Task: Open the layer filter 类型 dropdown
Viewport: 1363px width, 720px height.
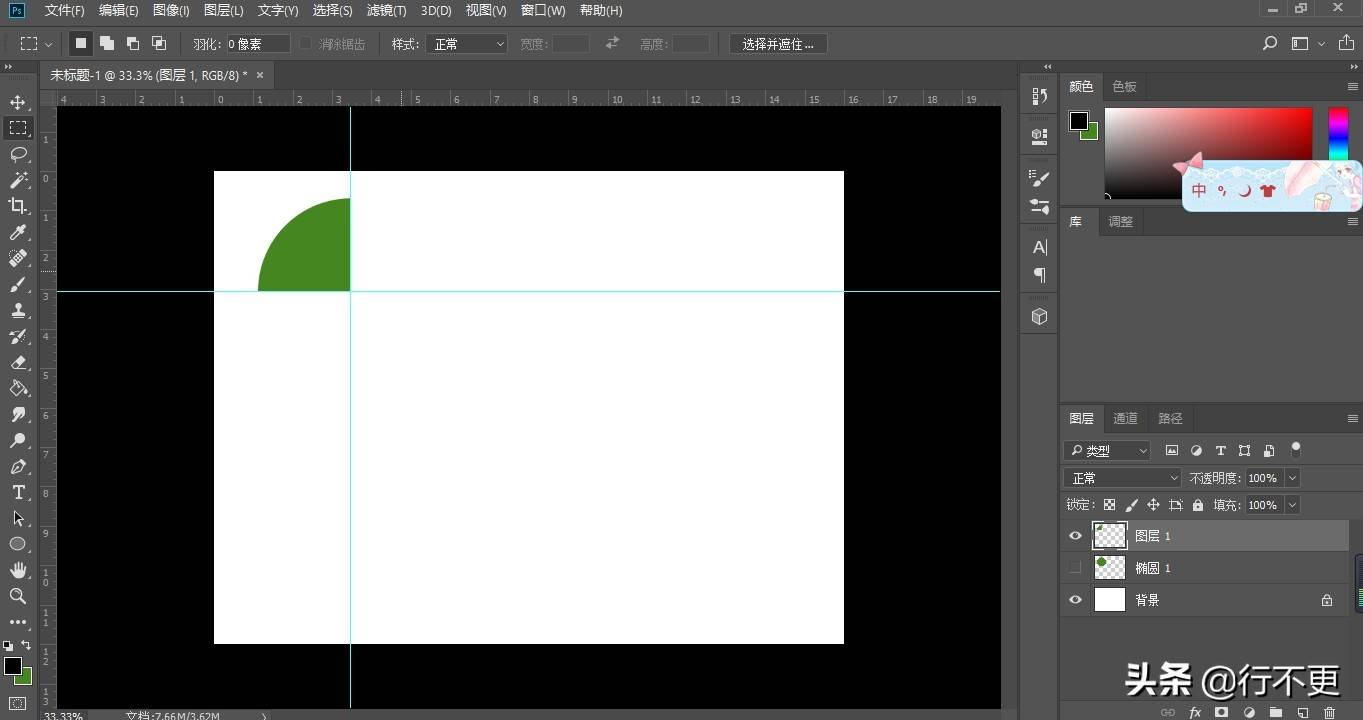Action: pos(1108,451)
